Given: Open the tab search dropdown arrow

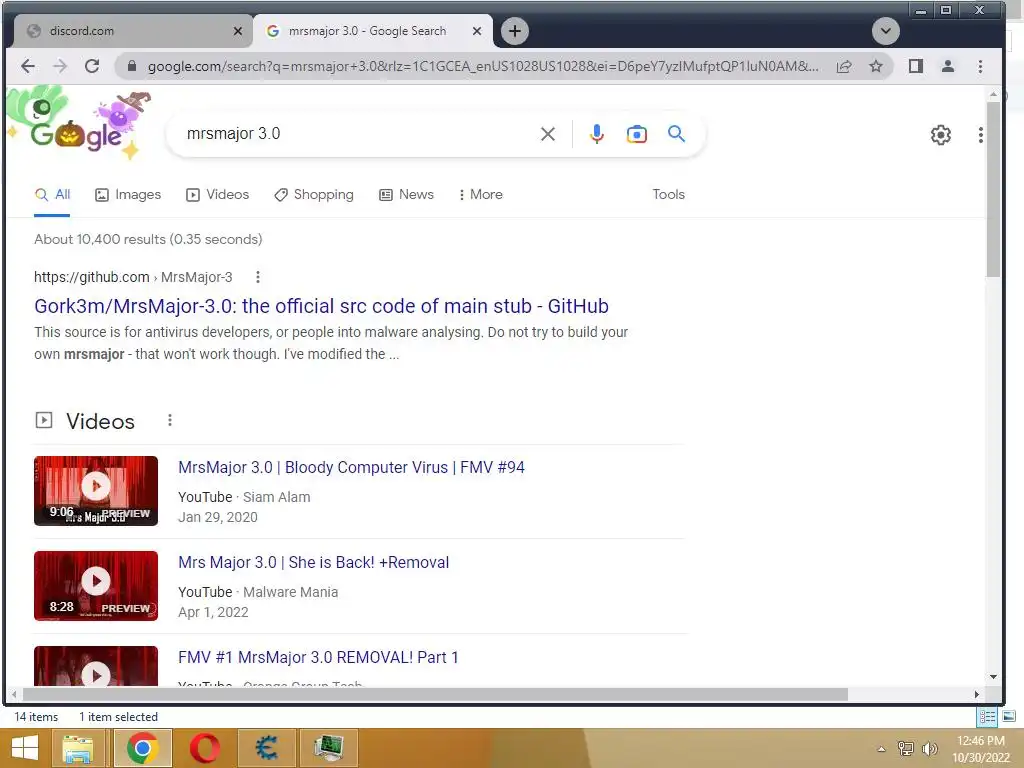Looking at the screenshot, I should point(886,31).
